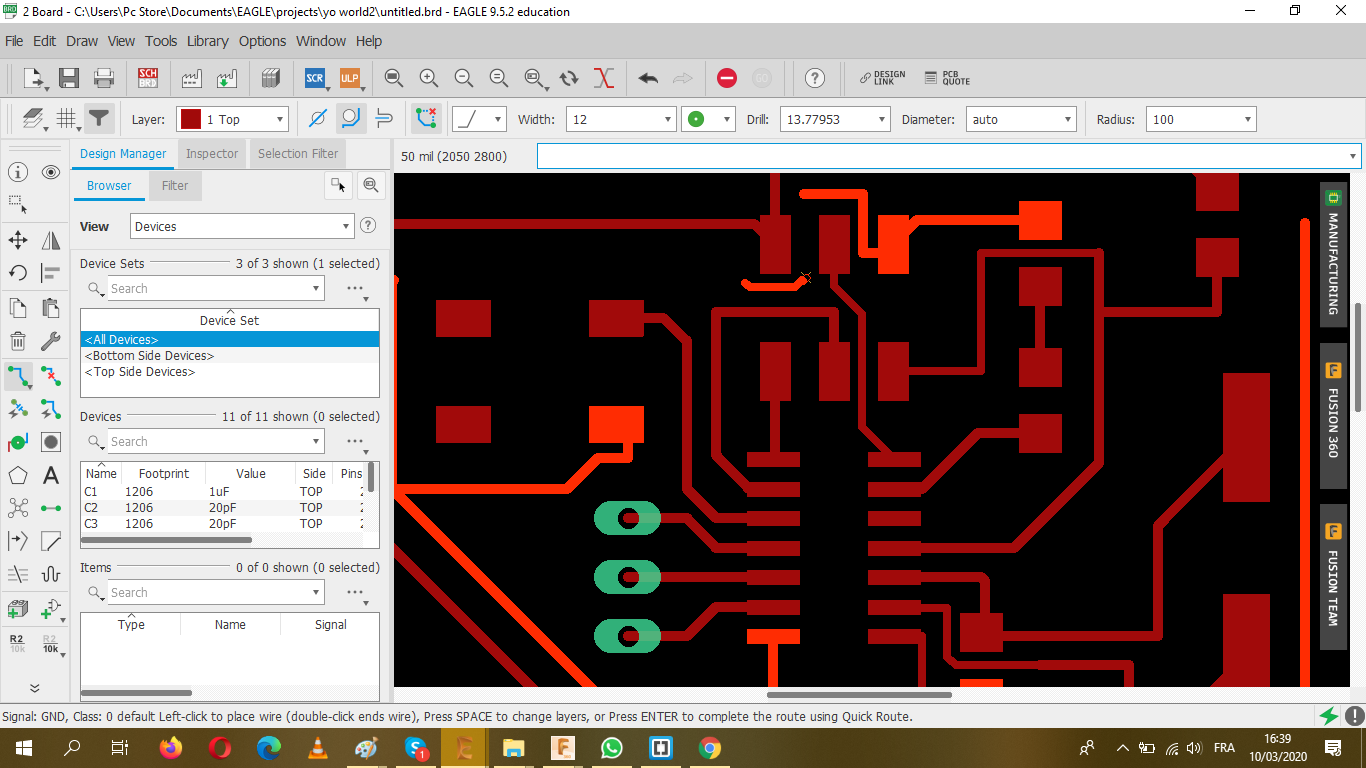Click the Delete trash can tool
Viewport: 1366px width, 768px height.
[x=18, y=341]
